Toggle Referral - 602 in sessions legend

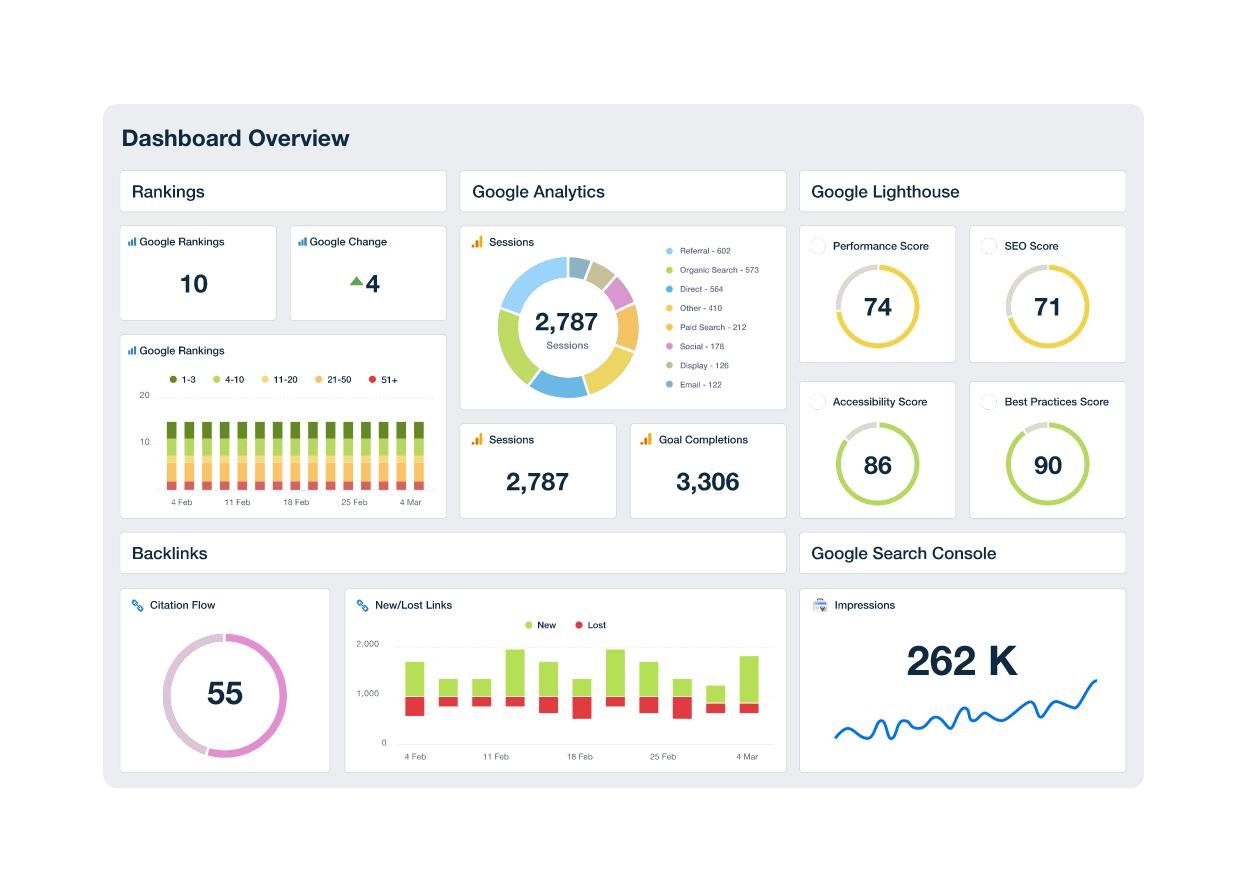(698, 251)
